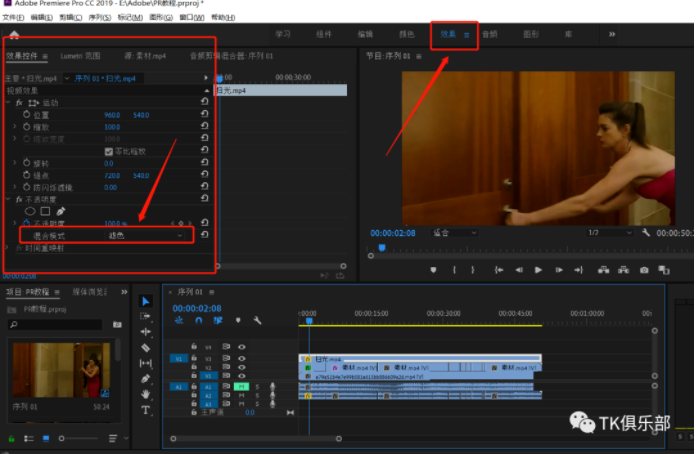Add marker in Program Monitor transport
Screen dimensions: 696x454
[433, 270]
